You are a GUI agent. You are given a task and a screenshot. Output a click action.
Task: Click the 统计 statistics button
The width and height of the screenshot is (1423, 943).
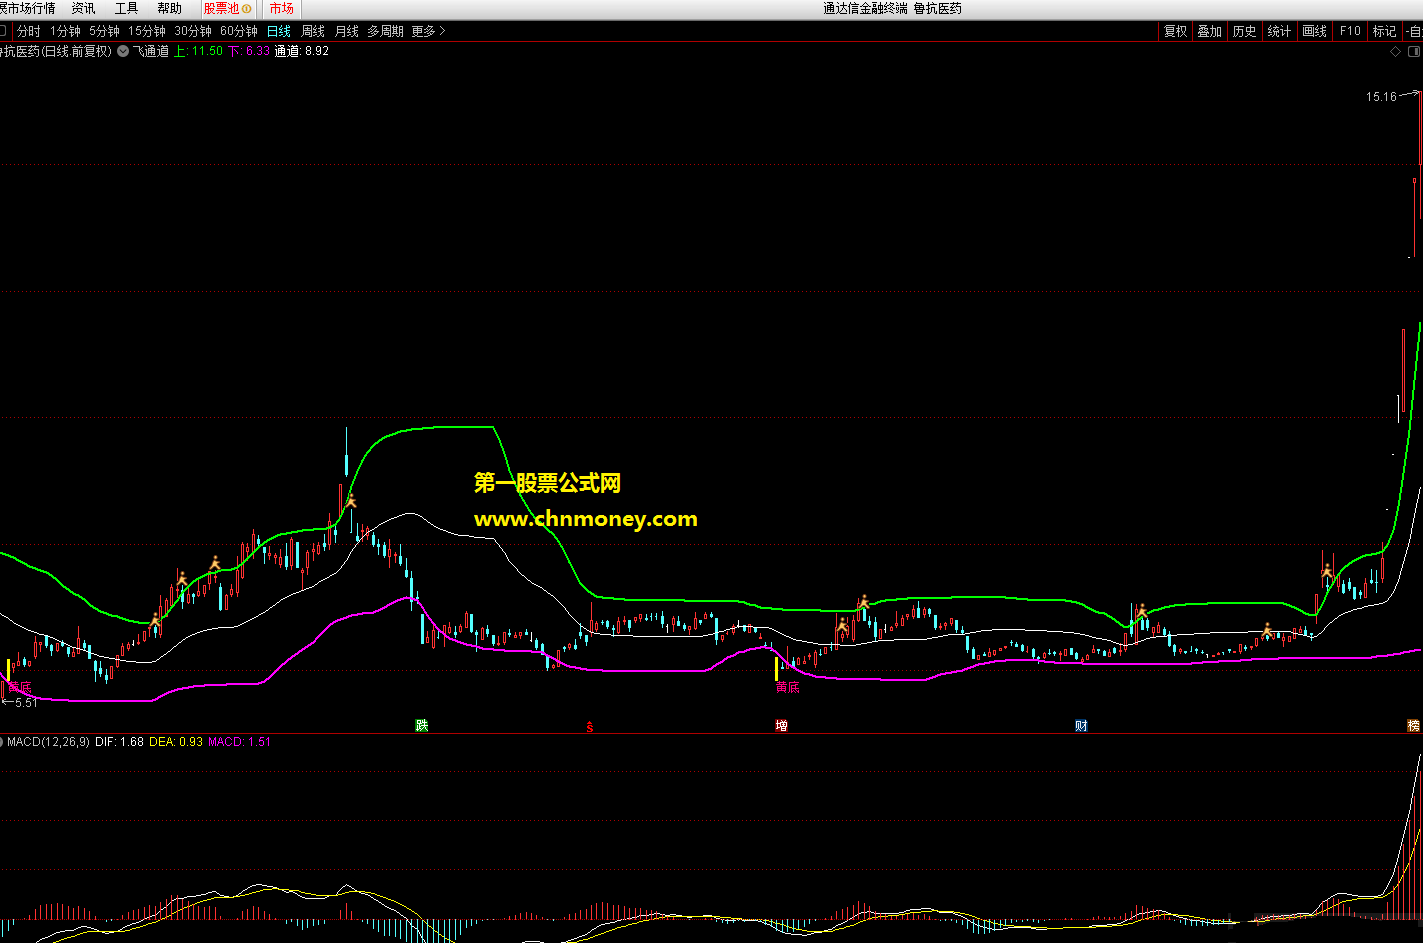[1279, 31]
